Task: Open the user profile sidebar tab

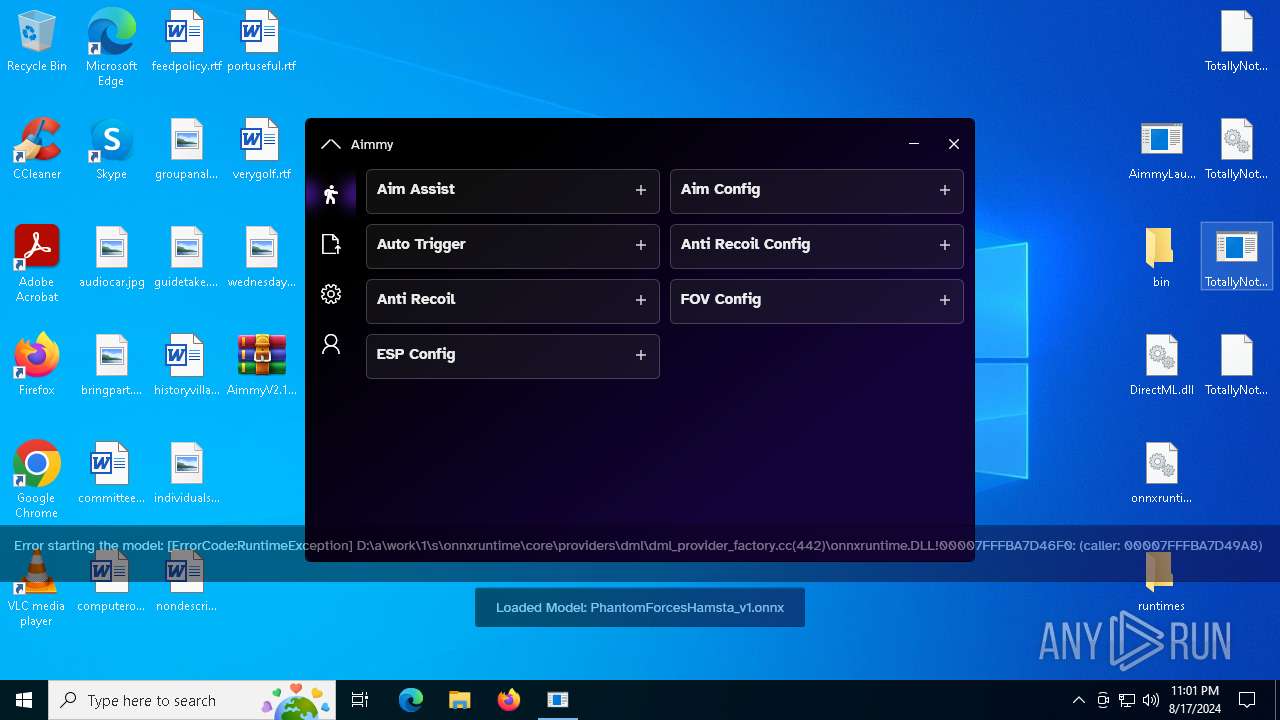Action: tap(331, 344)
